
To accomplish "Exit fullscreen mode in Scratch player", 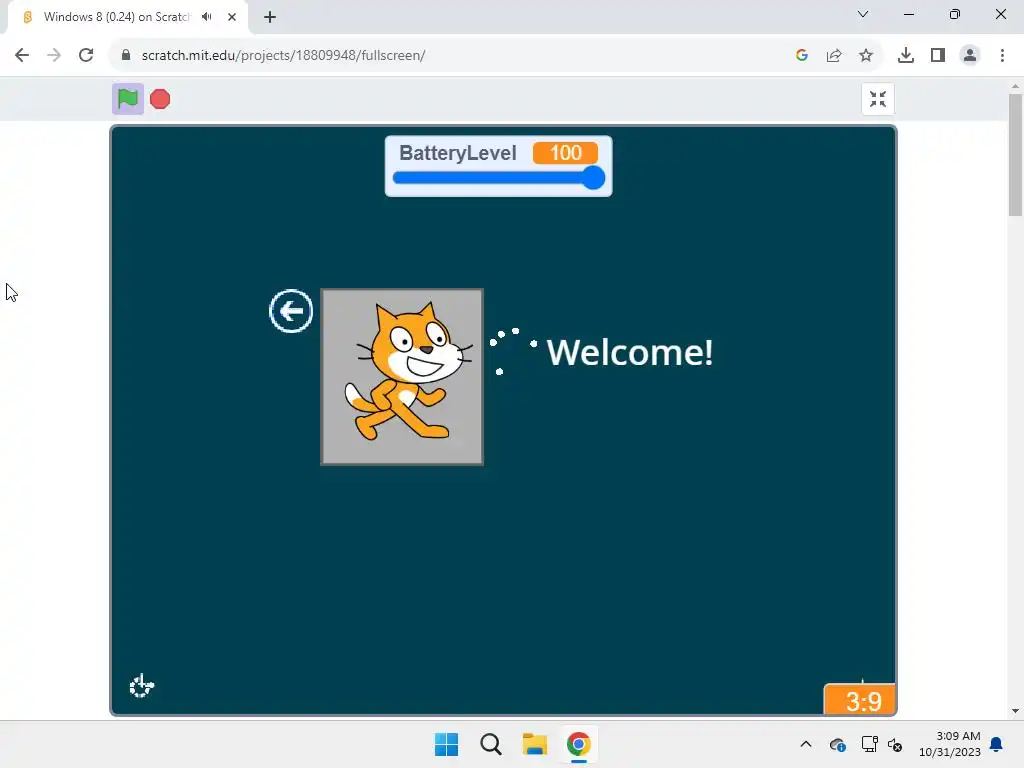I will pyautogui.click(x=878, y=99).
